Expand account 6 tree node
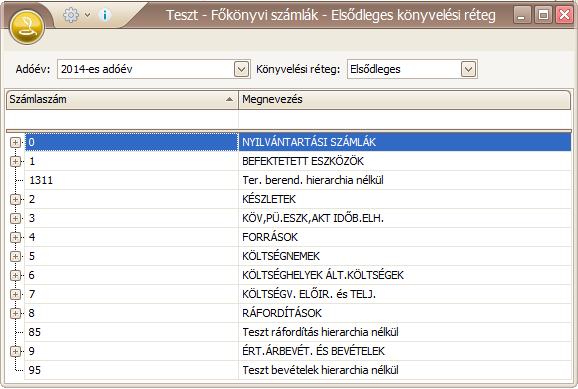This screenshot has height=389, width=578. click(x=15, y=275)
